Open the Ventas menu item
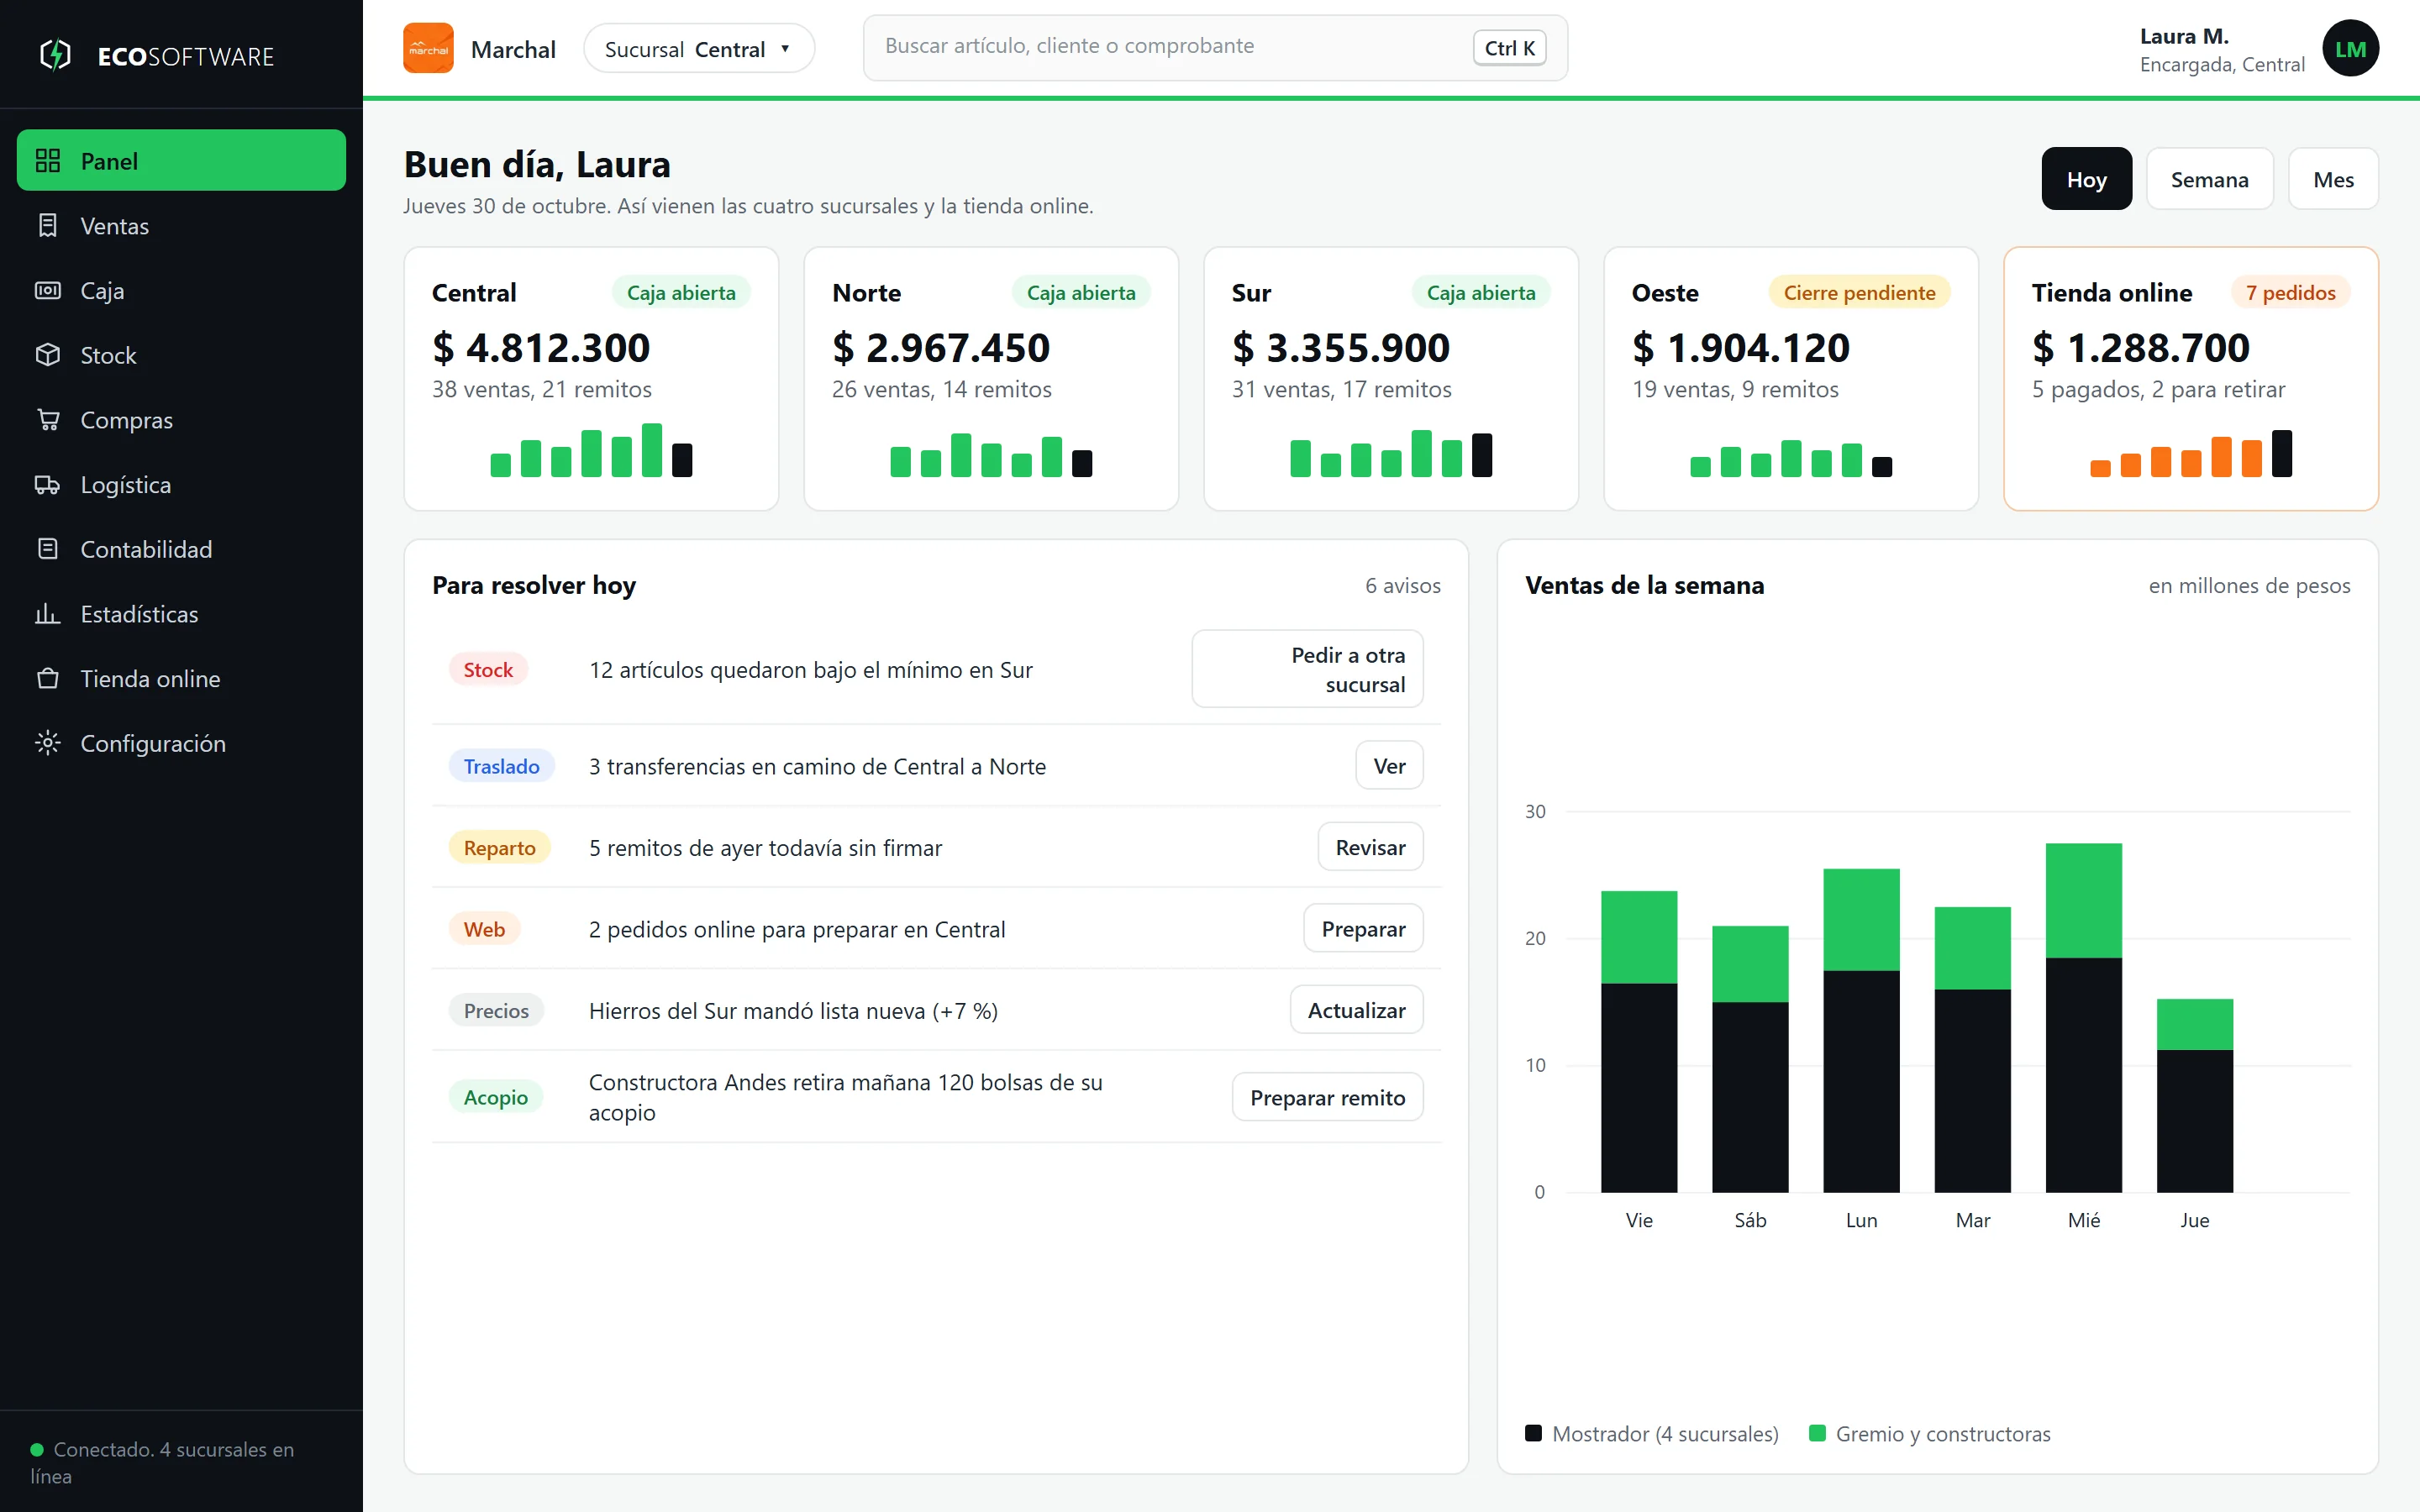Image resolution: width=2420 pixels, height=1512 pixels. (x=181, y=225)
